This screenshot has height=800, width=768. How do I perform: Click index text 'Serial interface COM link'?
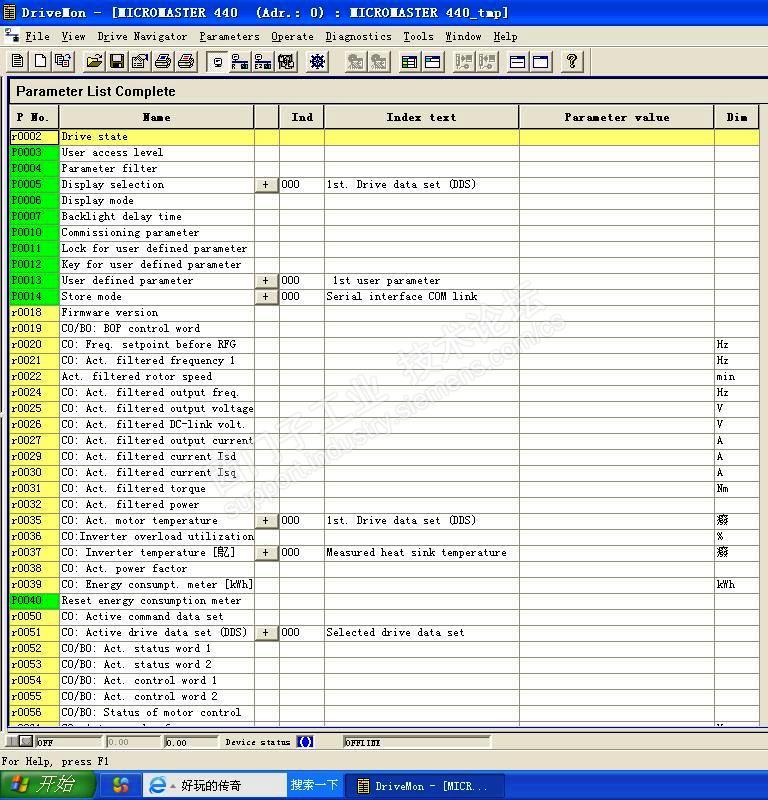402,296
